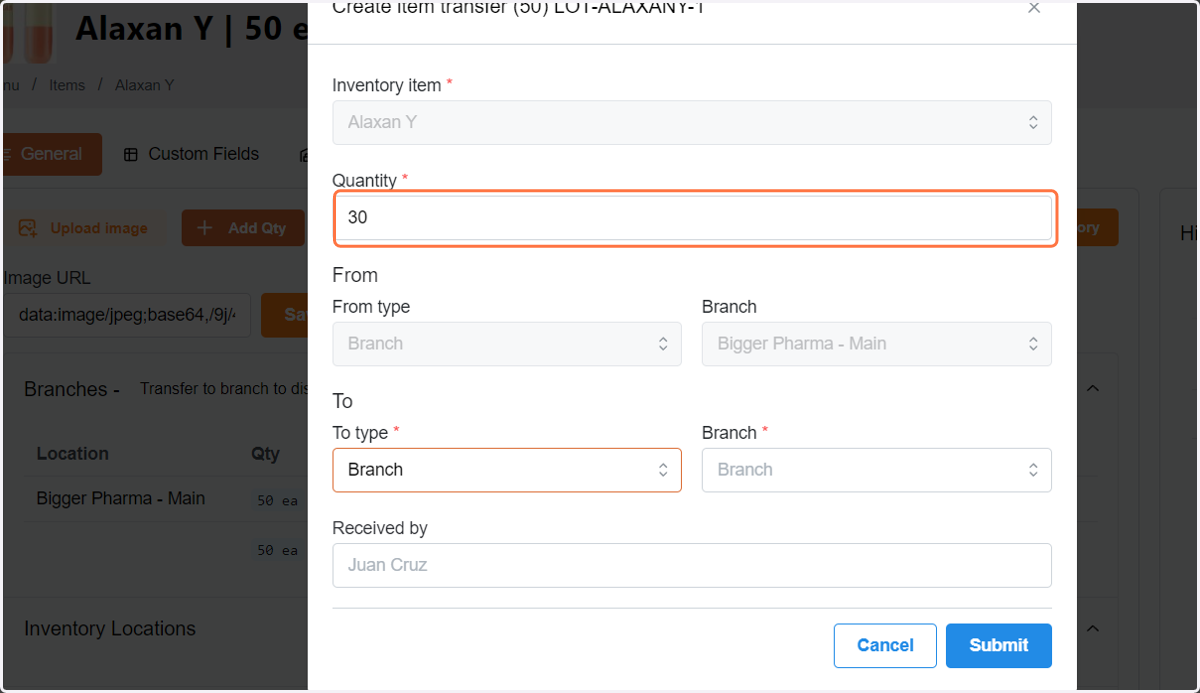Open the Alaxan Y breadcrumb link
Screen dimensions: 1200x693
tap(145, 85)
